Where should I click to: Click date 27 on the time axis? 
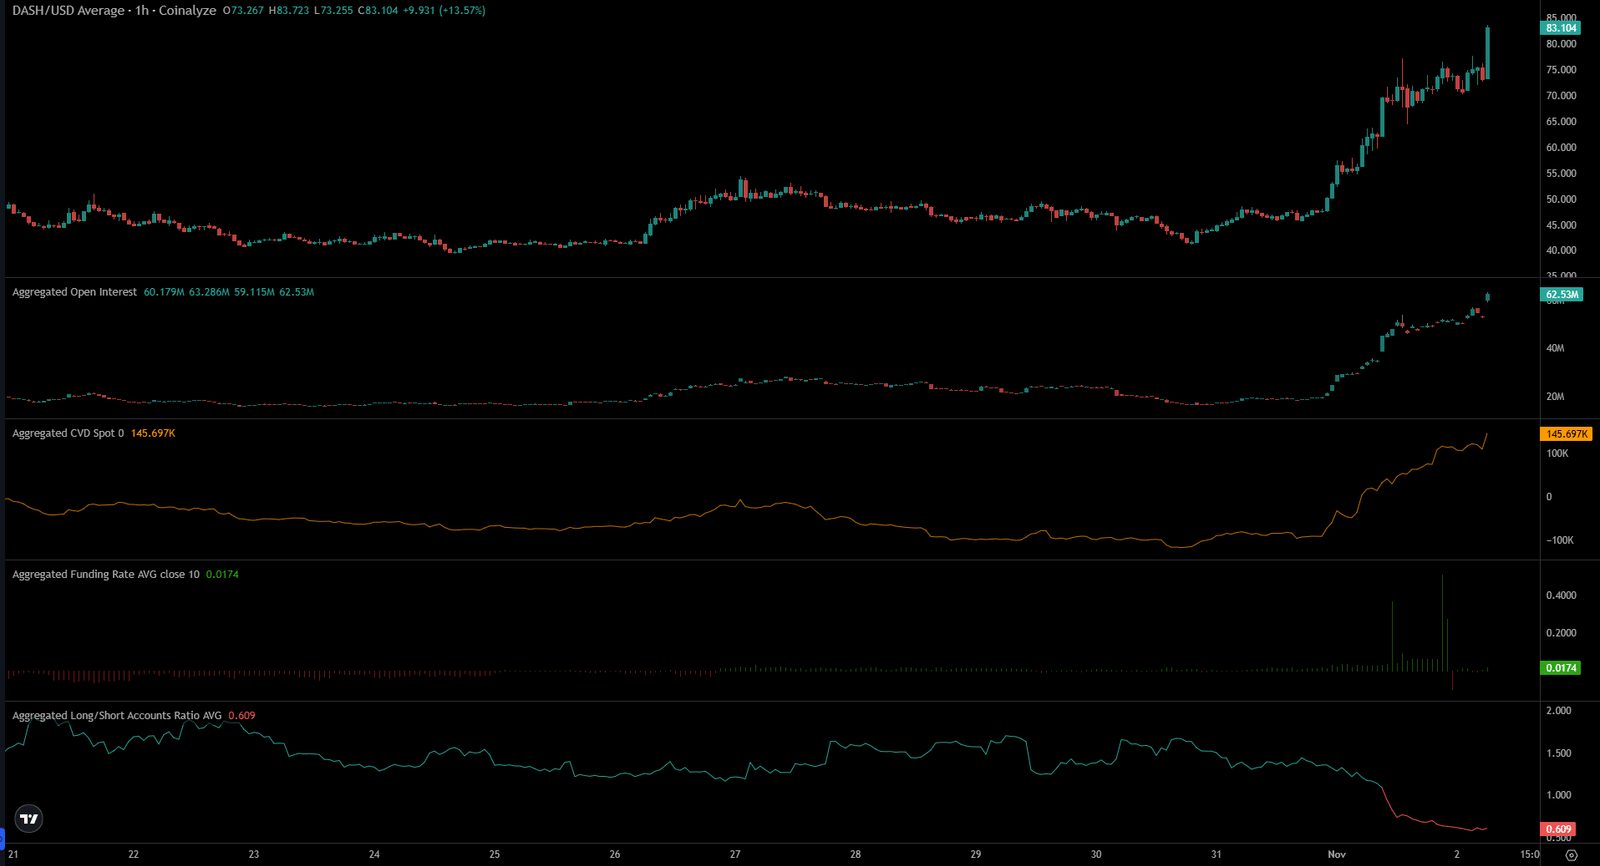tap(735, 854)
